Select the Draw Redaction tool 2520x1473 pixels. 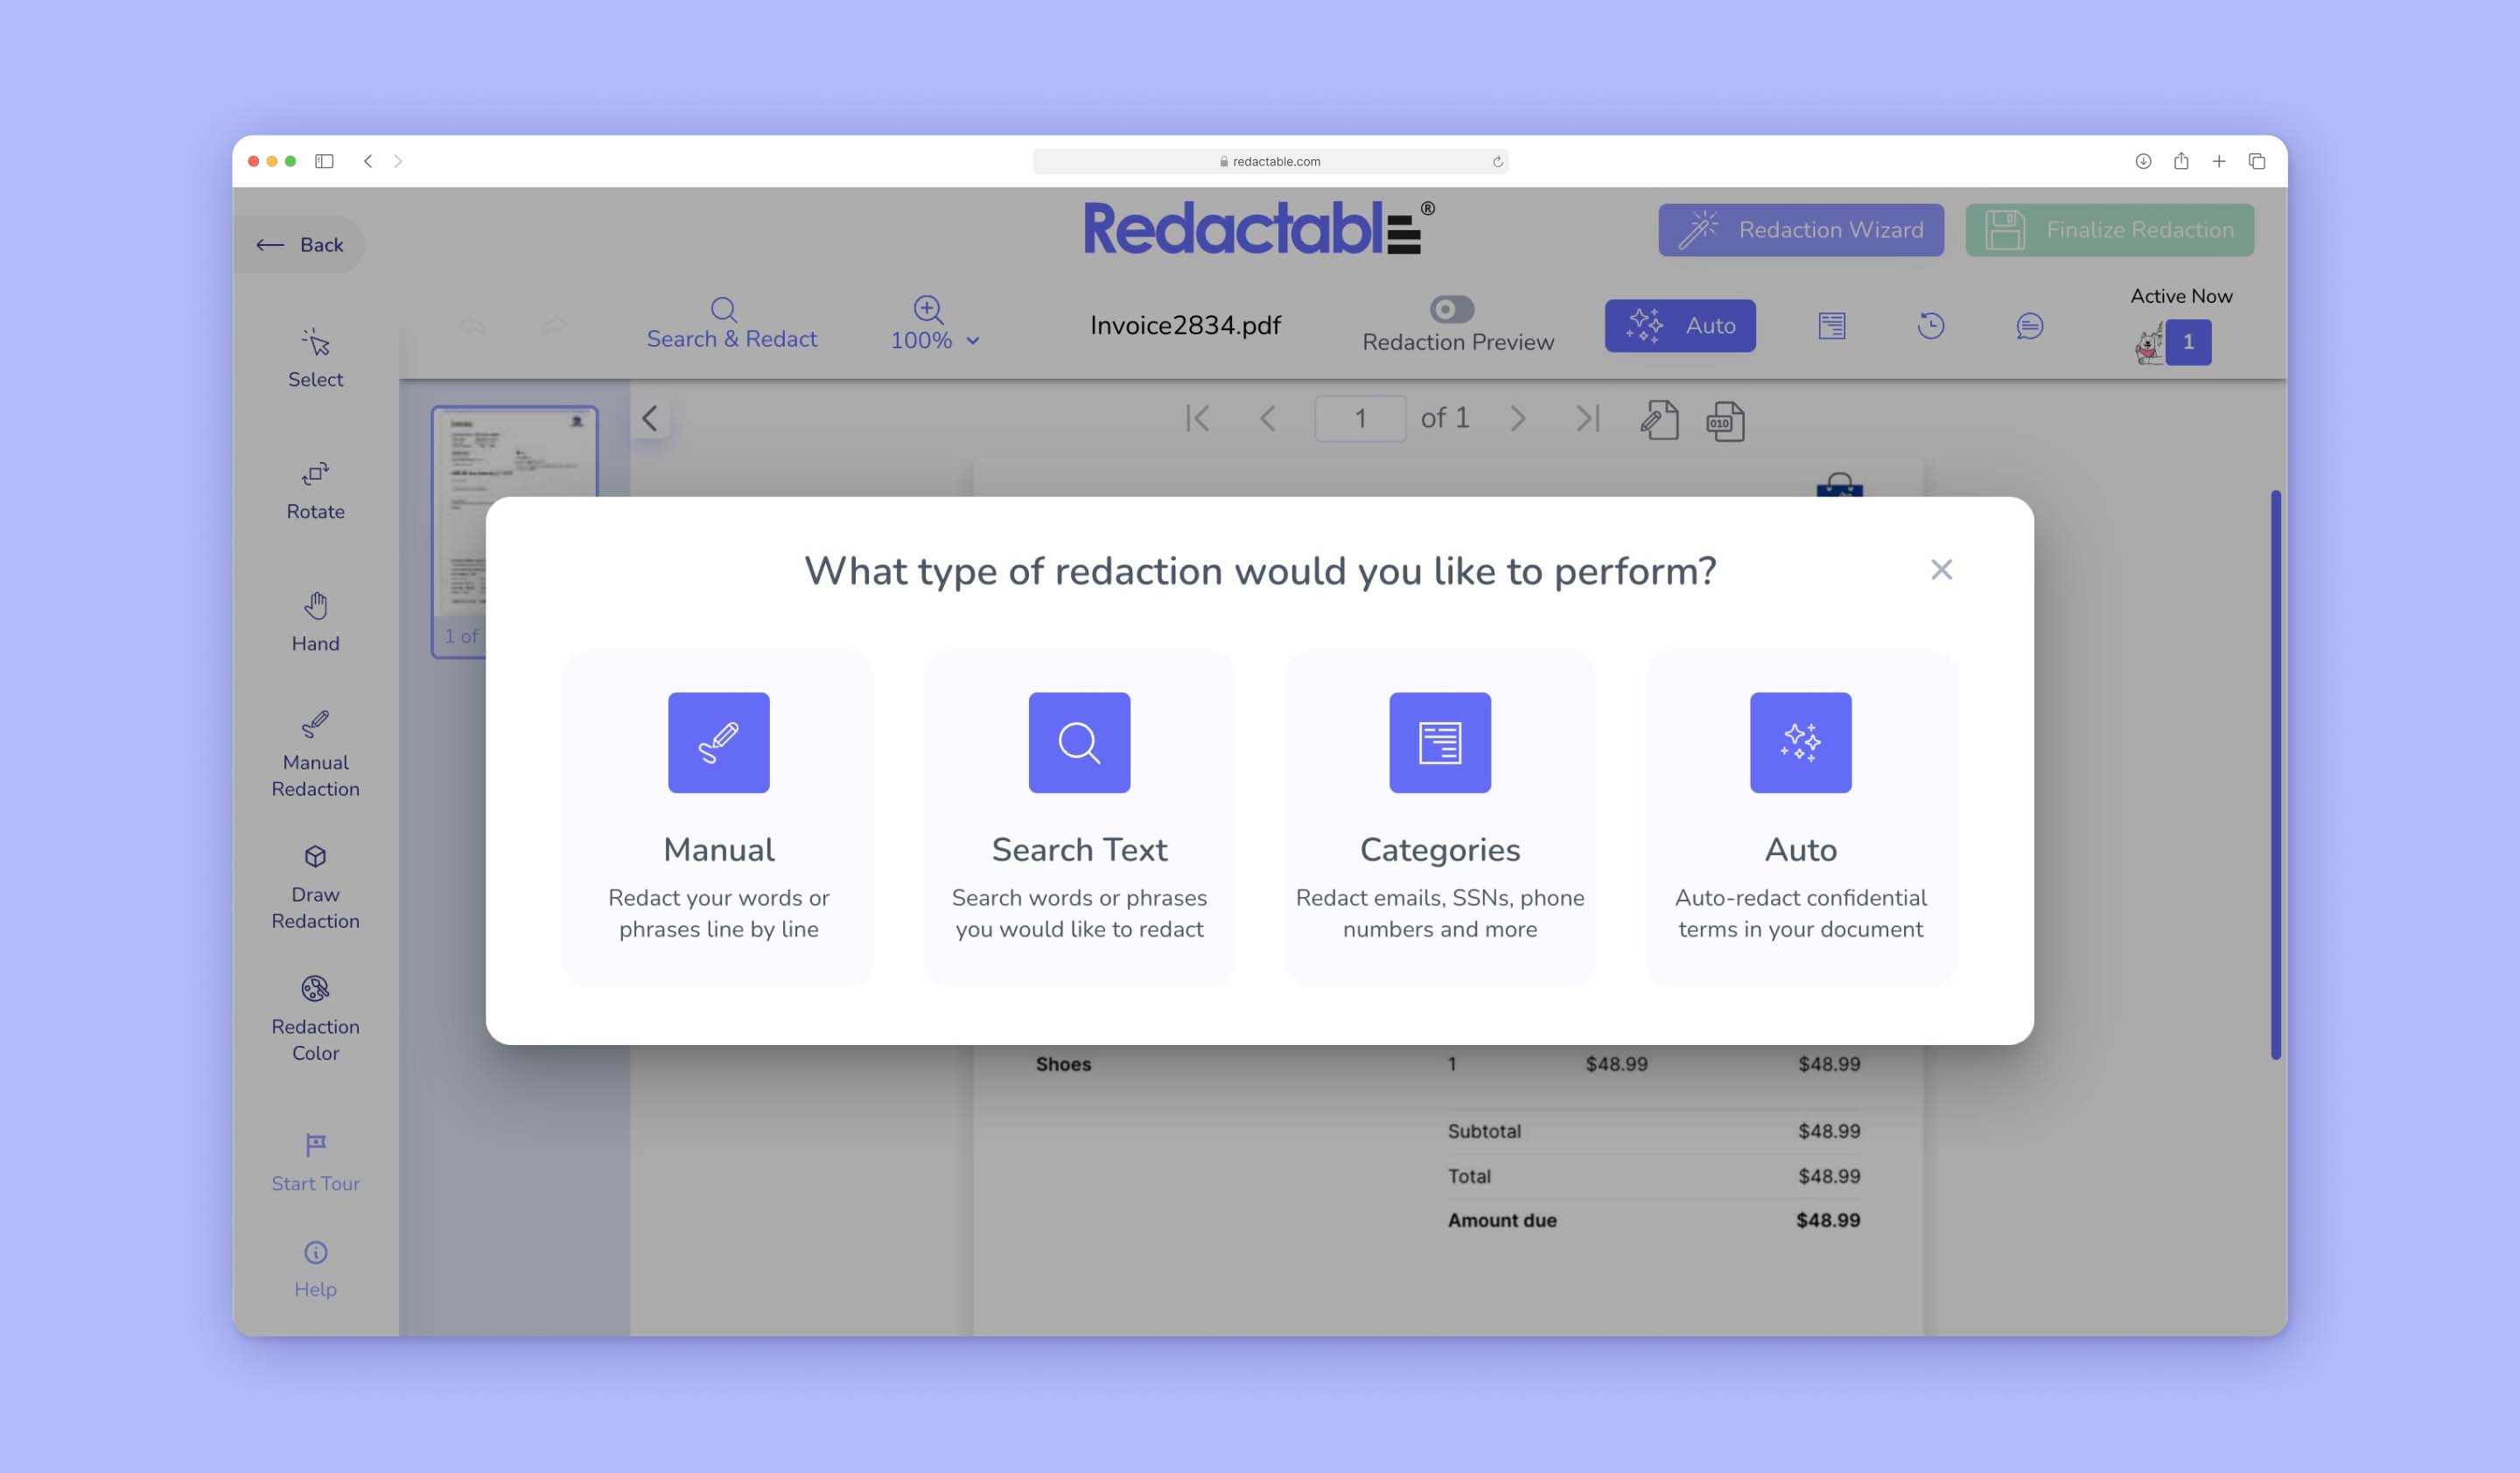point(316,886)
